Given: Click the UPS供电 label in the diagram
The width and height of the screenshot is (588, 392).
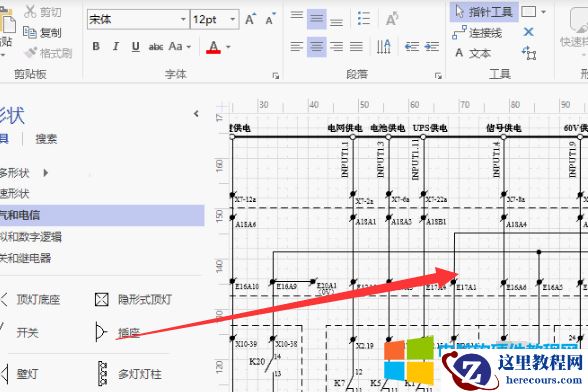Looking at the screenshot, I should [x=430, y=128].
